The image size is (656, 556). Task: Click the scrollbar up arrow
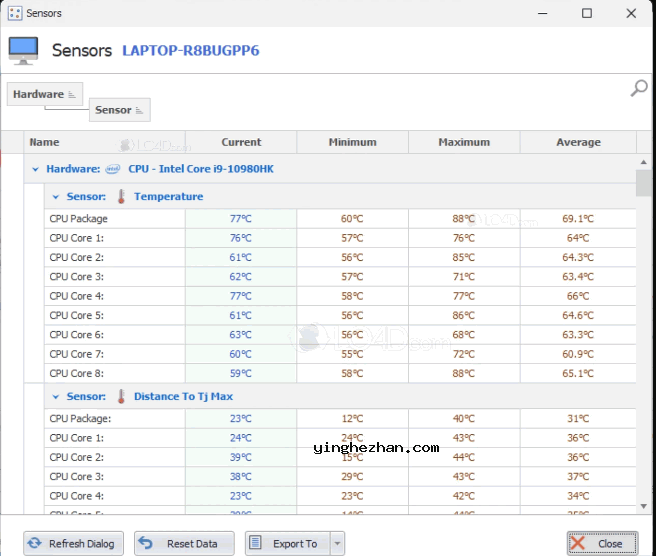click(x=643, y=162)
